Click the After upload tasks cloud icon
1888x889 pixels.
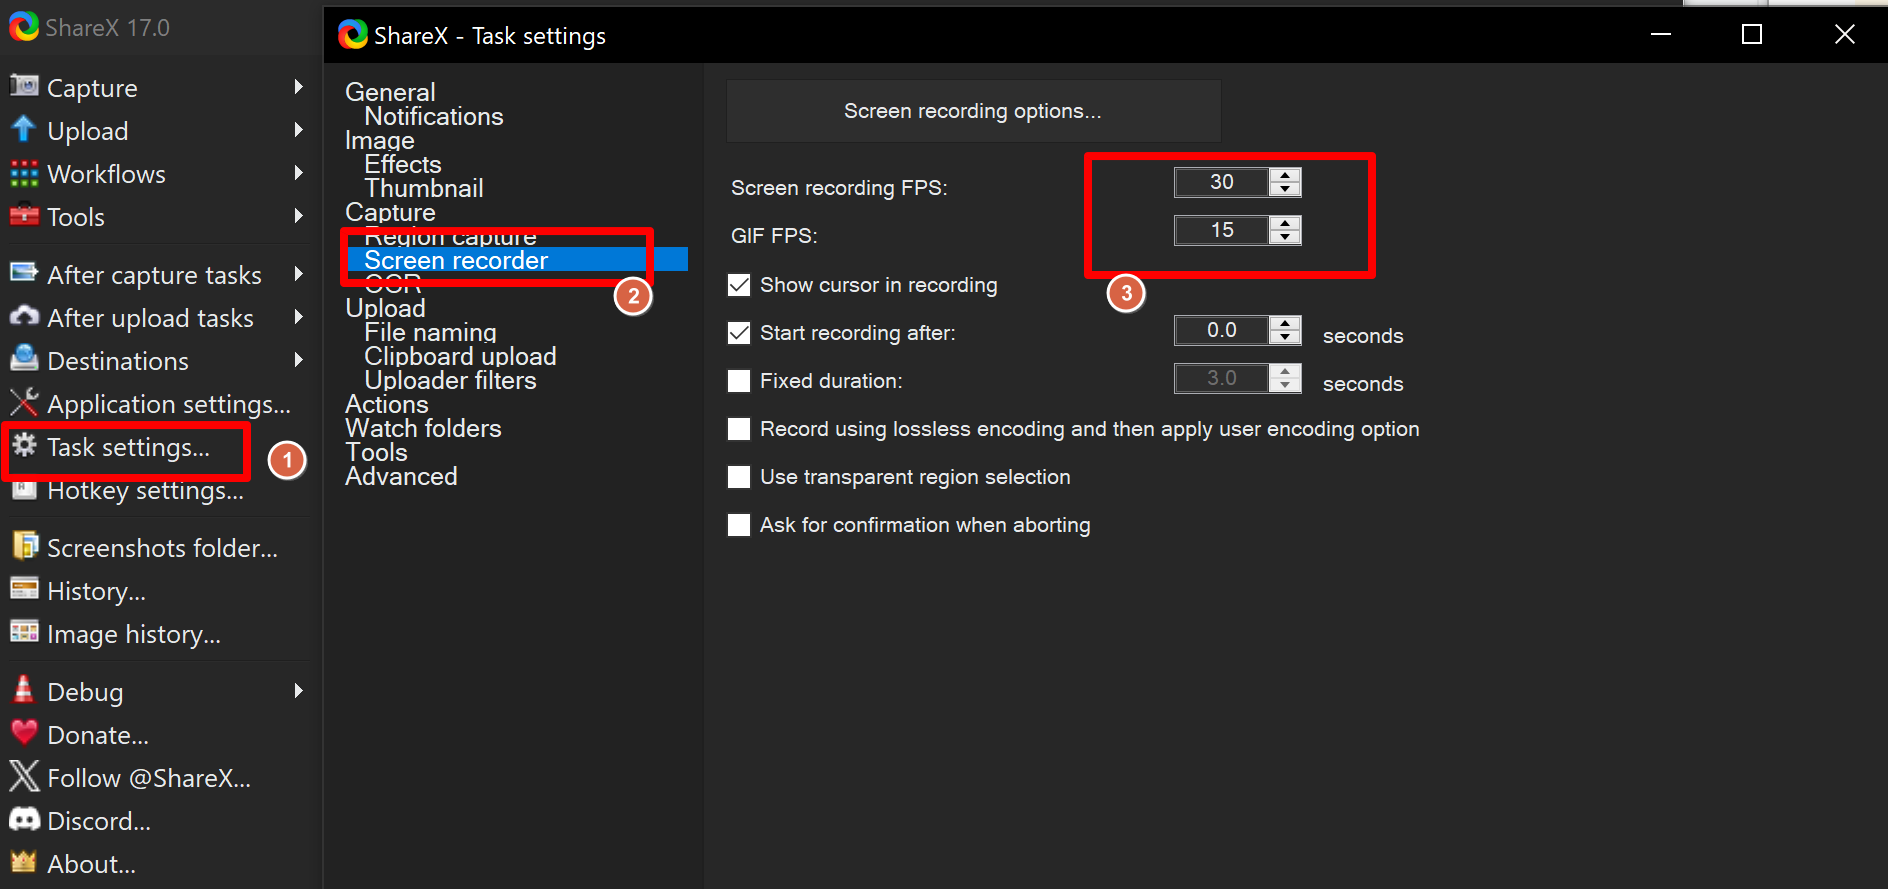point(24,316)
